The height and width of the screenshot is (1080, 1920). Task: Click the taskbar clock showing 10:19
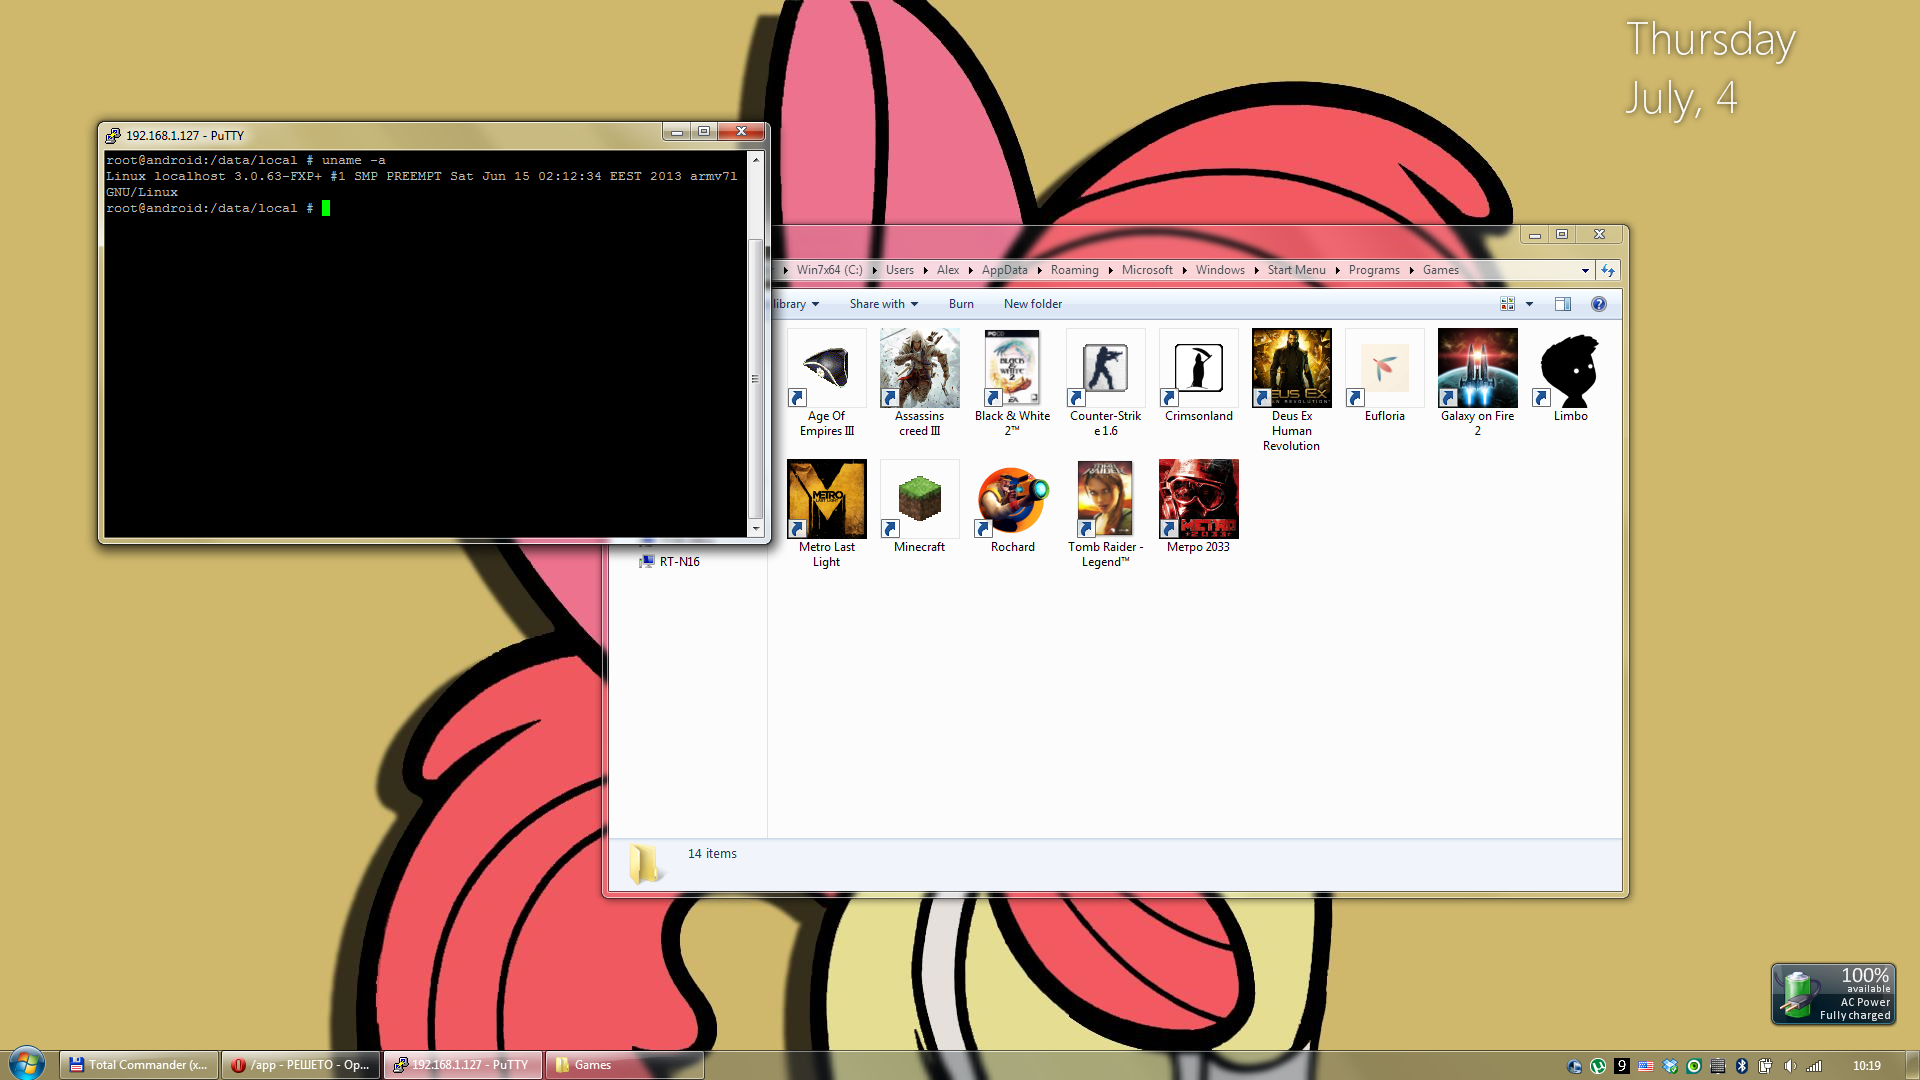(1866, 1066)
